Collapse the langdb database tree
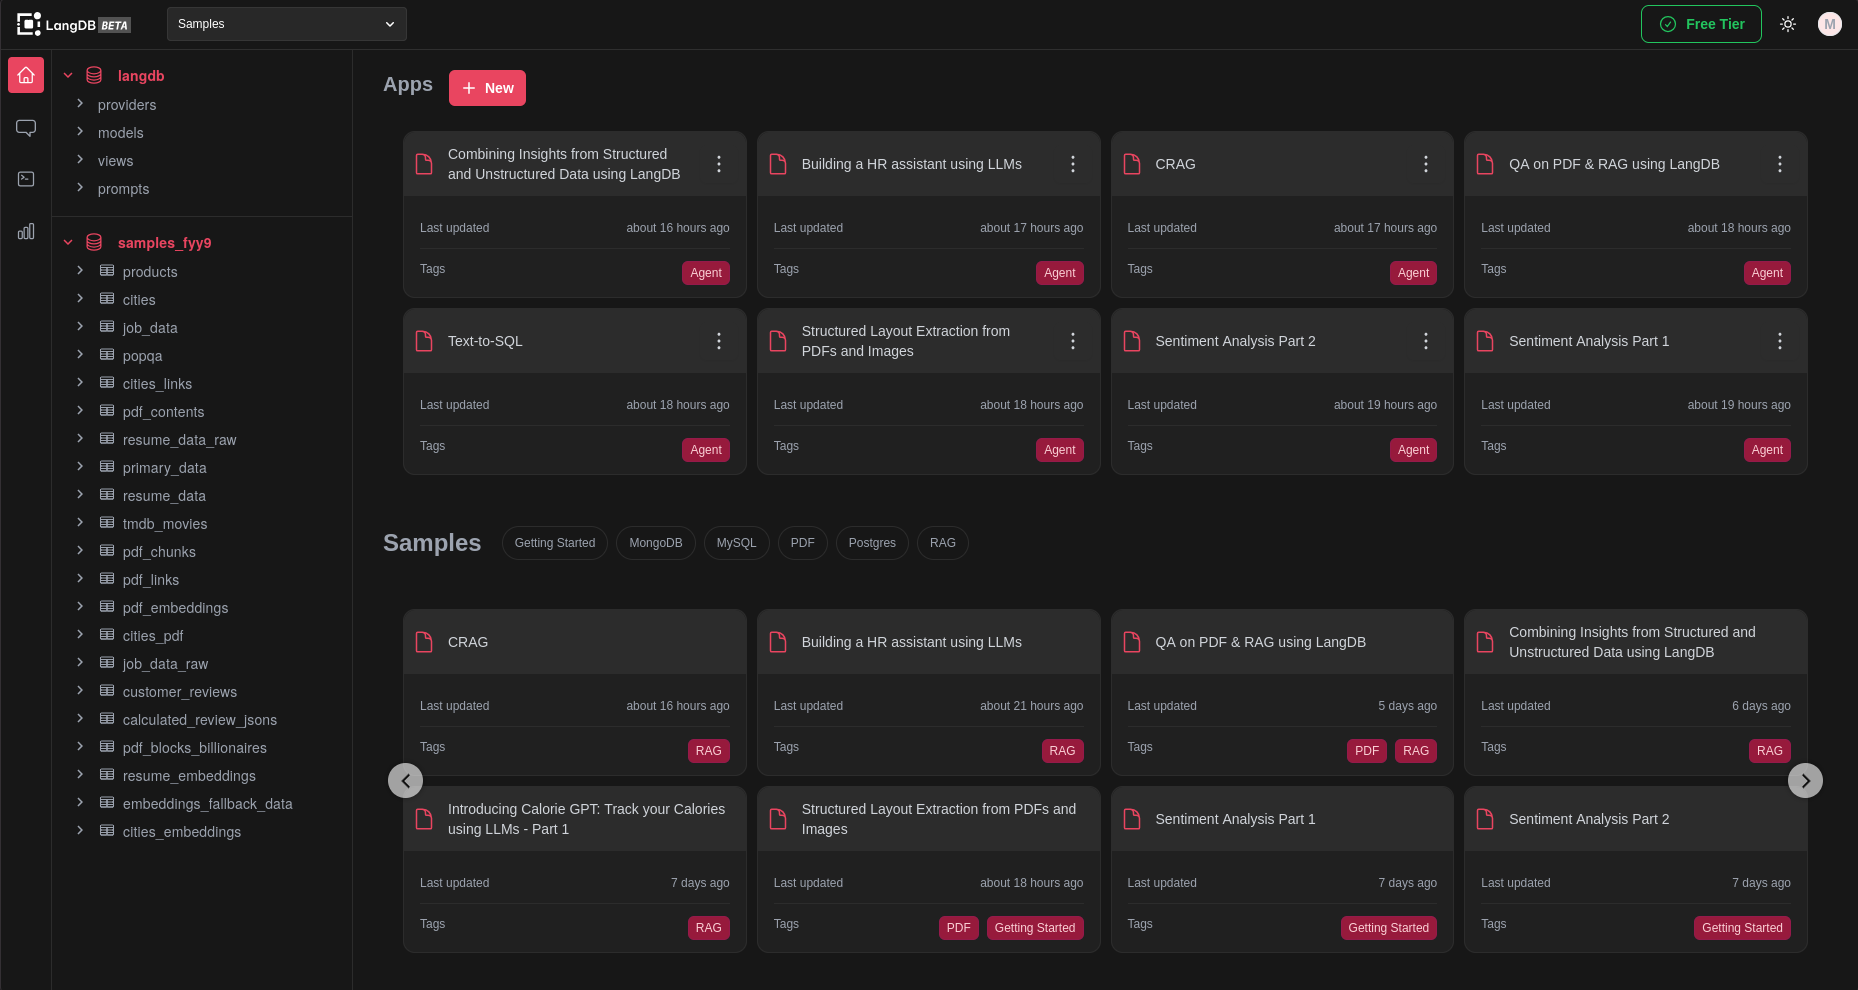The image size is (1858, 990). coord(68,75)
